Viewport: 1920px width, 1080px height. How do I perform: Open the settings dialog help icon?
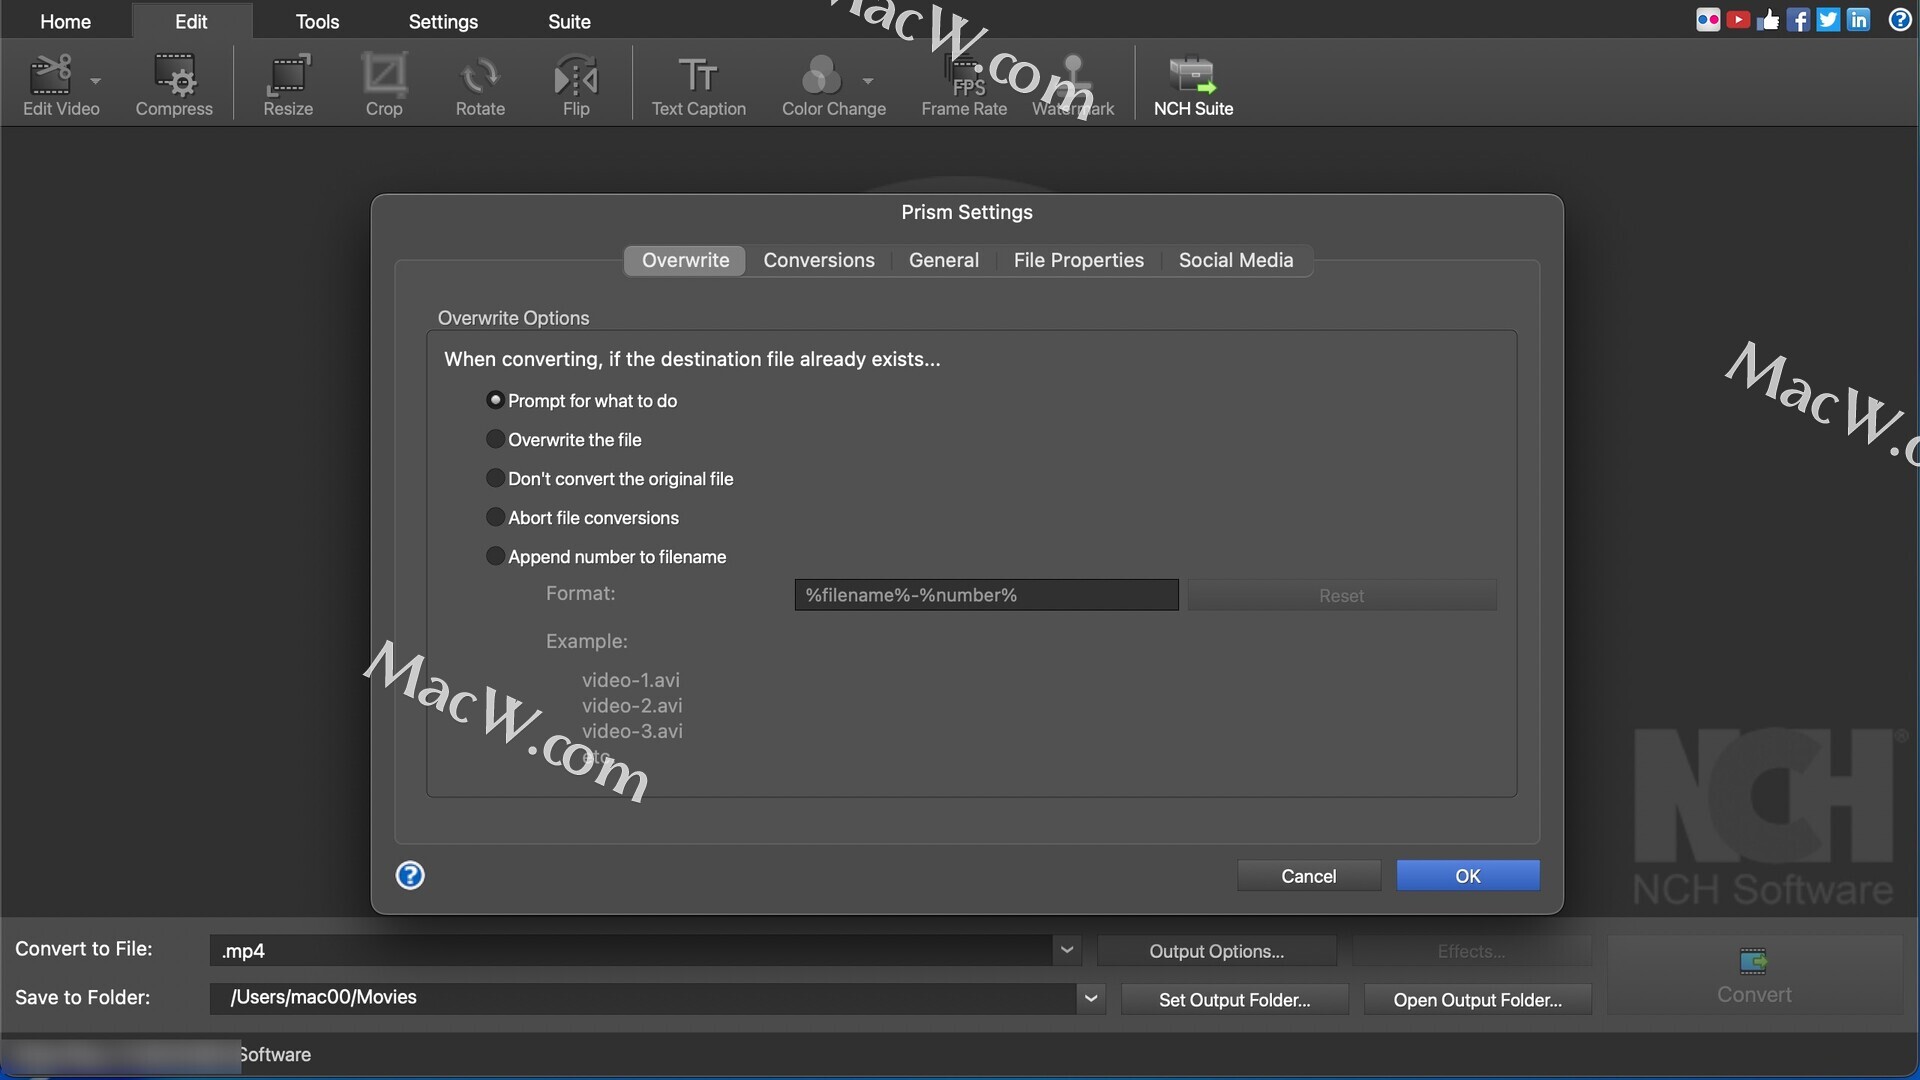point(410,876)
